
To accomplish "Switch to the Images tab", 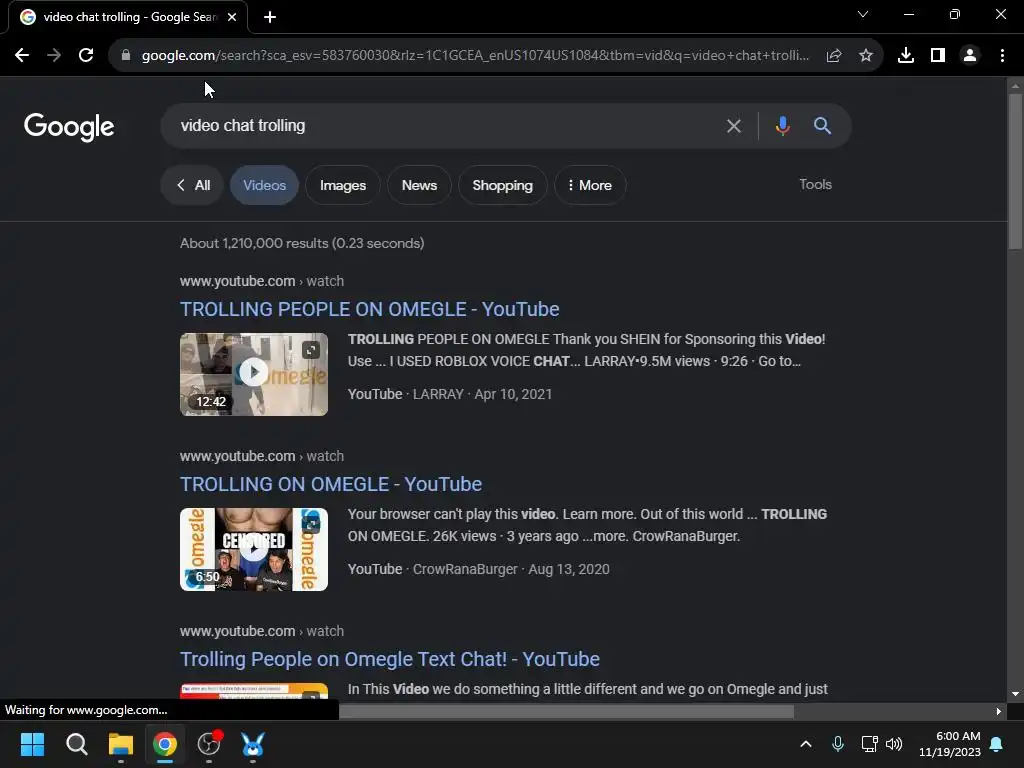I will pos(343,185).
